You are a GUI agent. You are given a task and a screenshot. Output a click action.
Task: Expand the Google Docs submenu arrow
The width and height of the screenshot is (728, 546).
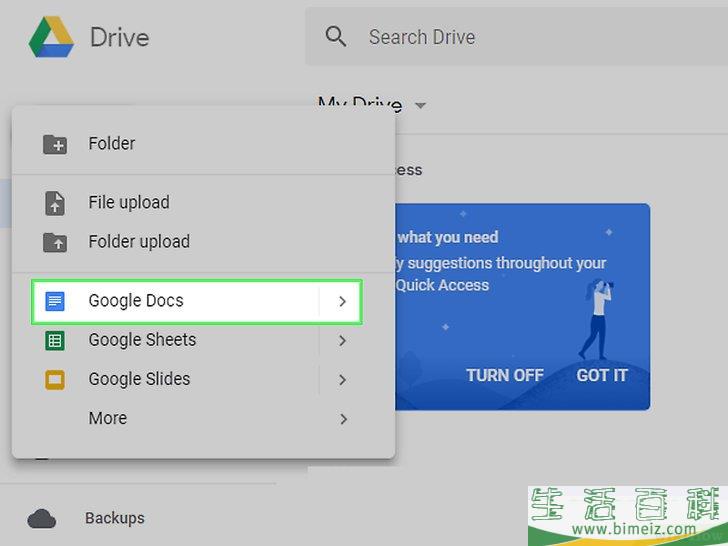[x=343, y=301]
